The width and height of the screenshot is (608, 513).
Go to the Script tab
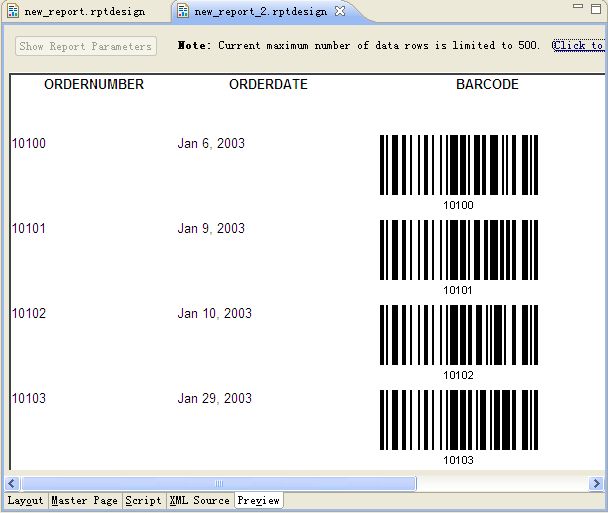point(143,500)
